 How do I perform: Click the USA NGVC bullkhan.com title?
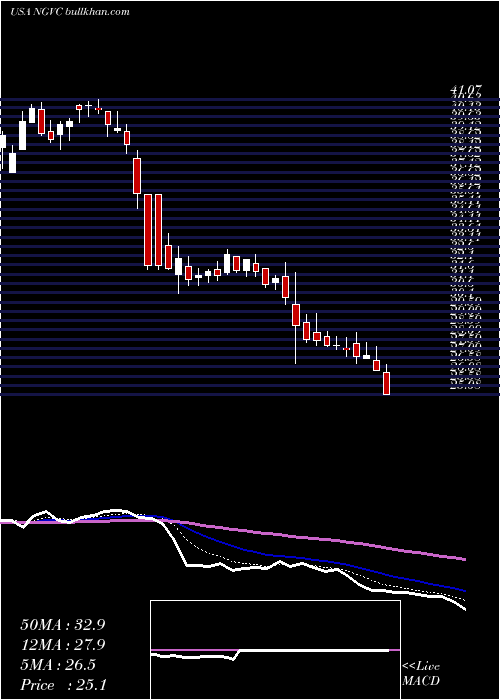coord(70,12)
